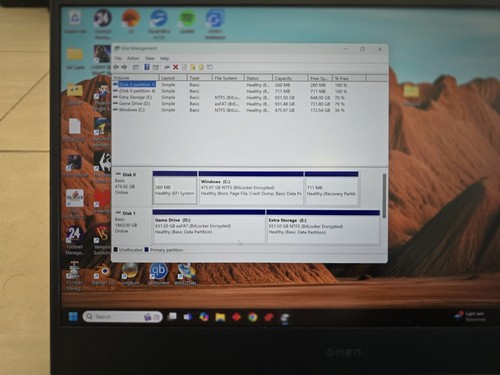Select the 260 MB EFI System partition block

pos(175,188)
